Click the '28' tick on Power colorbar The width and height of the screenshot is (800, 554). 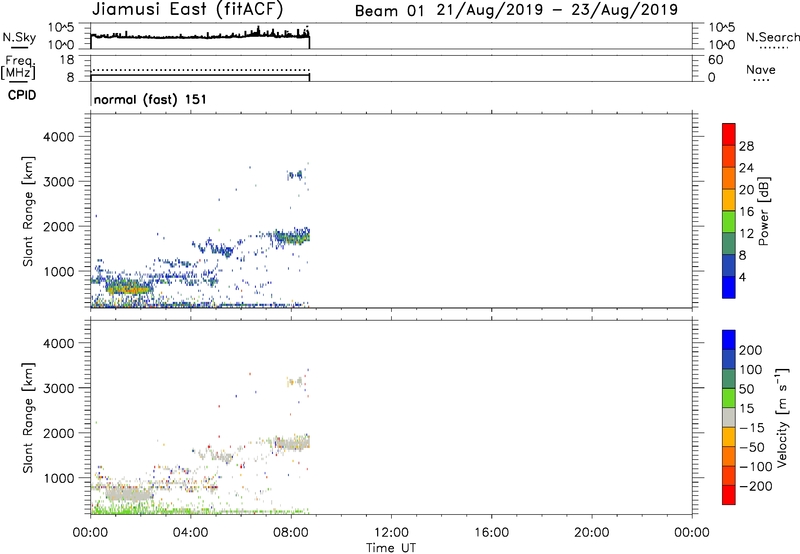click(746, 146)
